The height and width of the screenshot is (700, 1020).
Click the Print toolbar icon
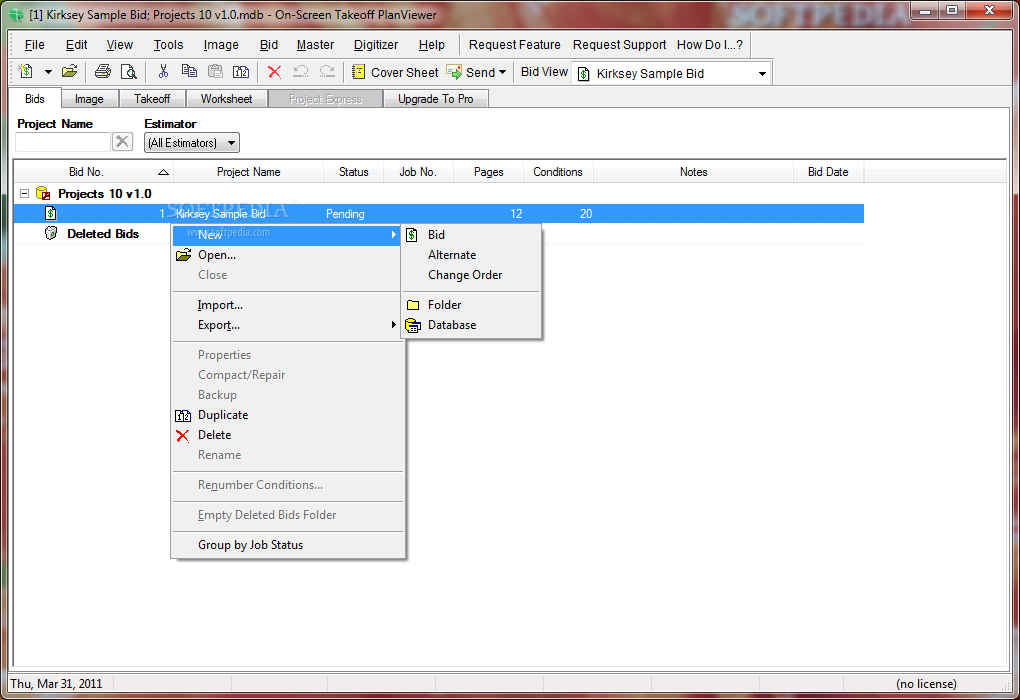(x=103, y=72)
